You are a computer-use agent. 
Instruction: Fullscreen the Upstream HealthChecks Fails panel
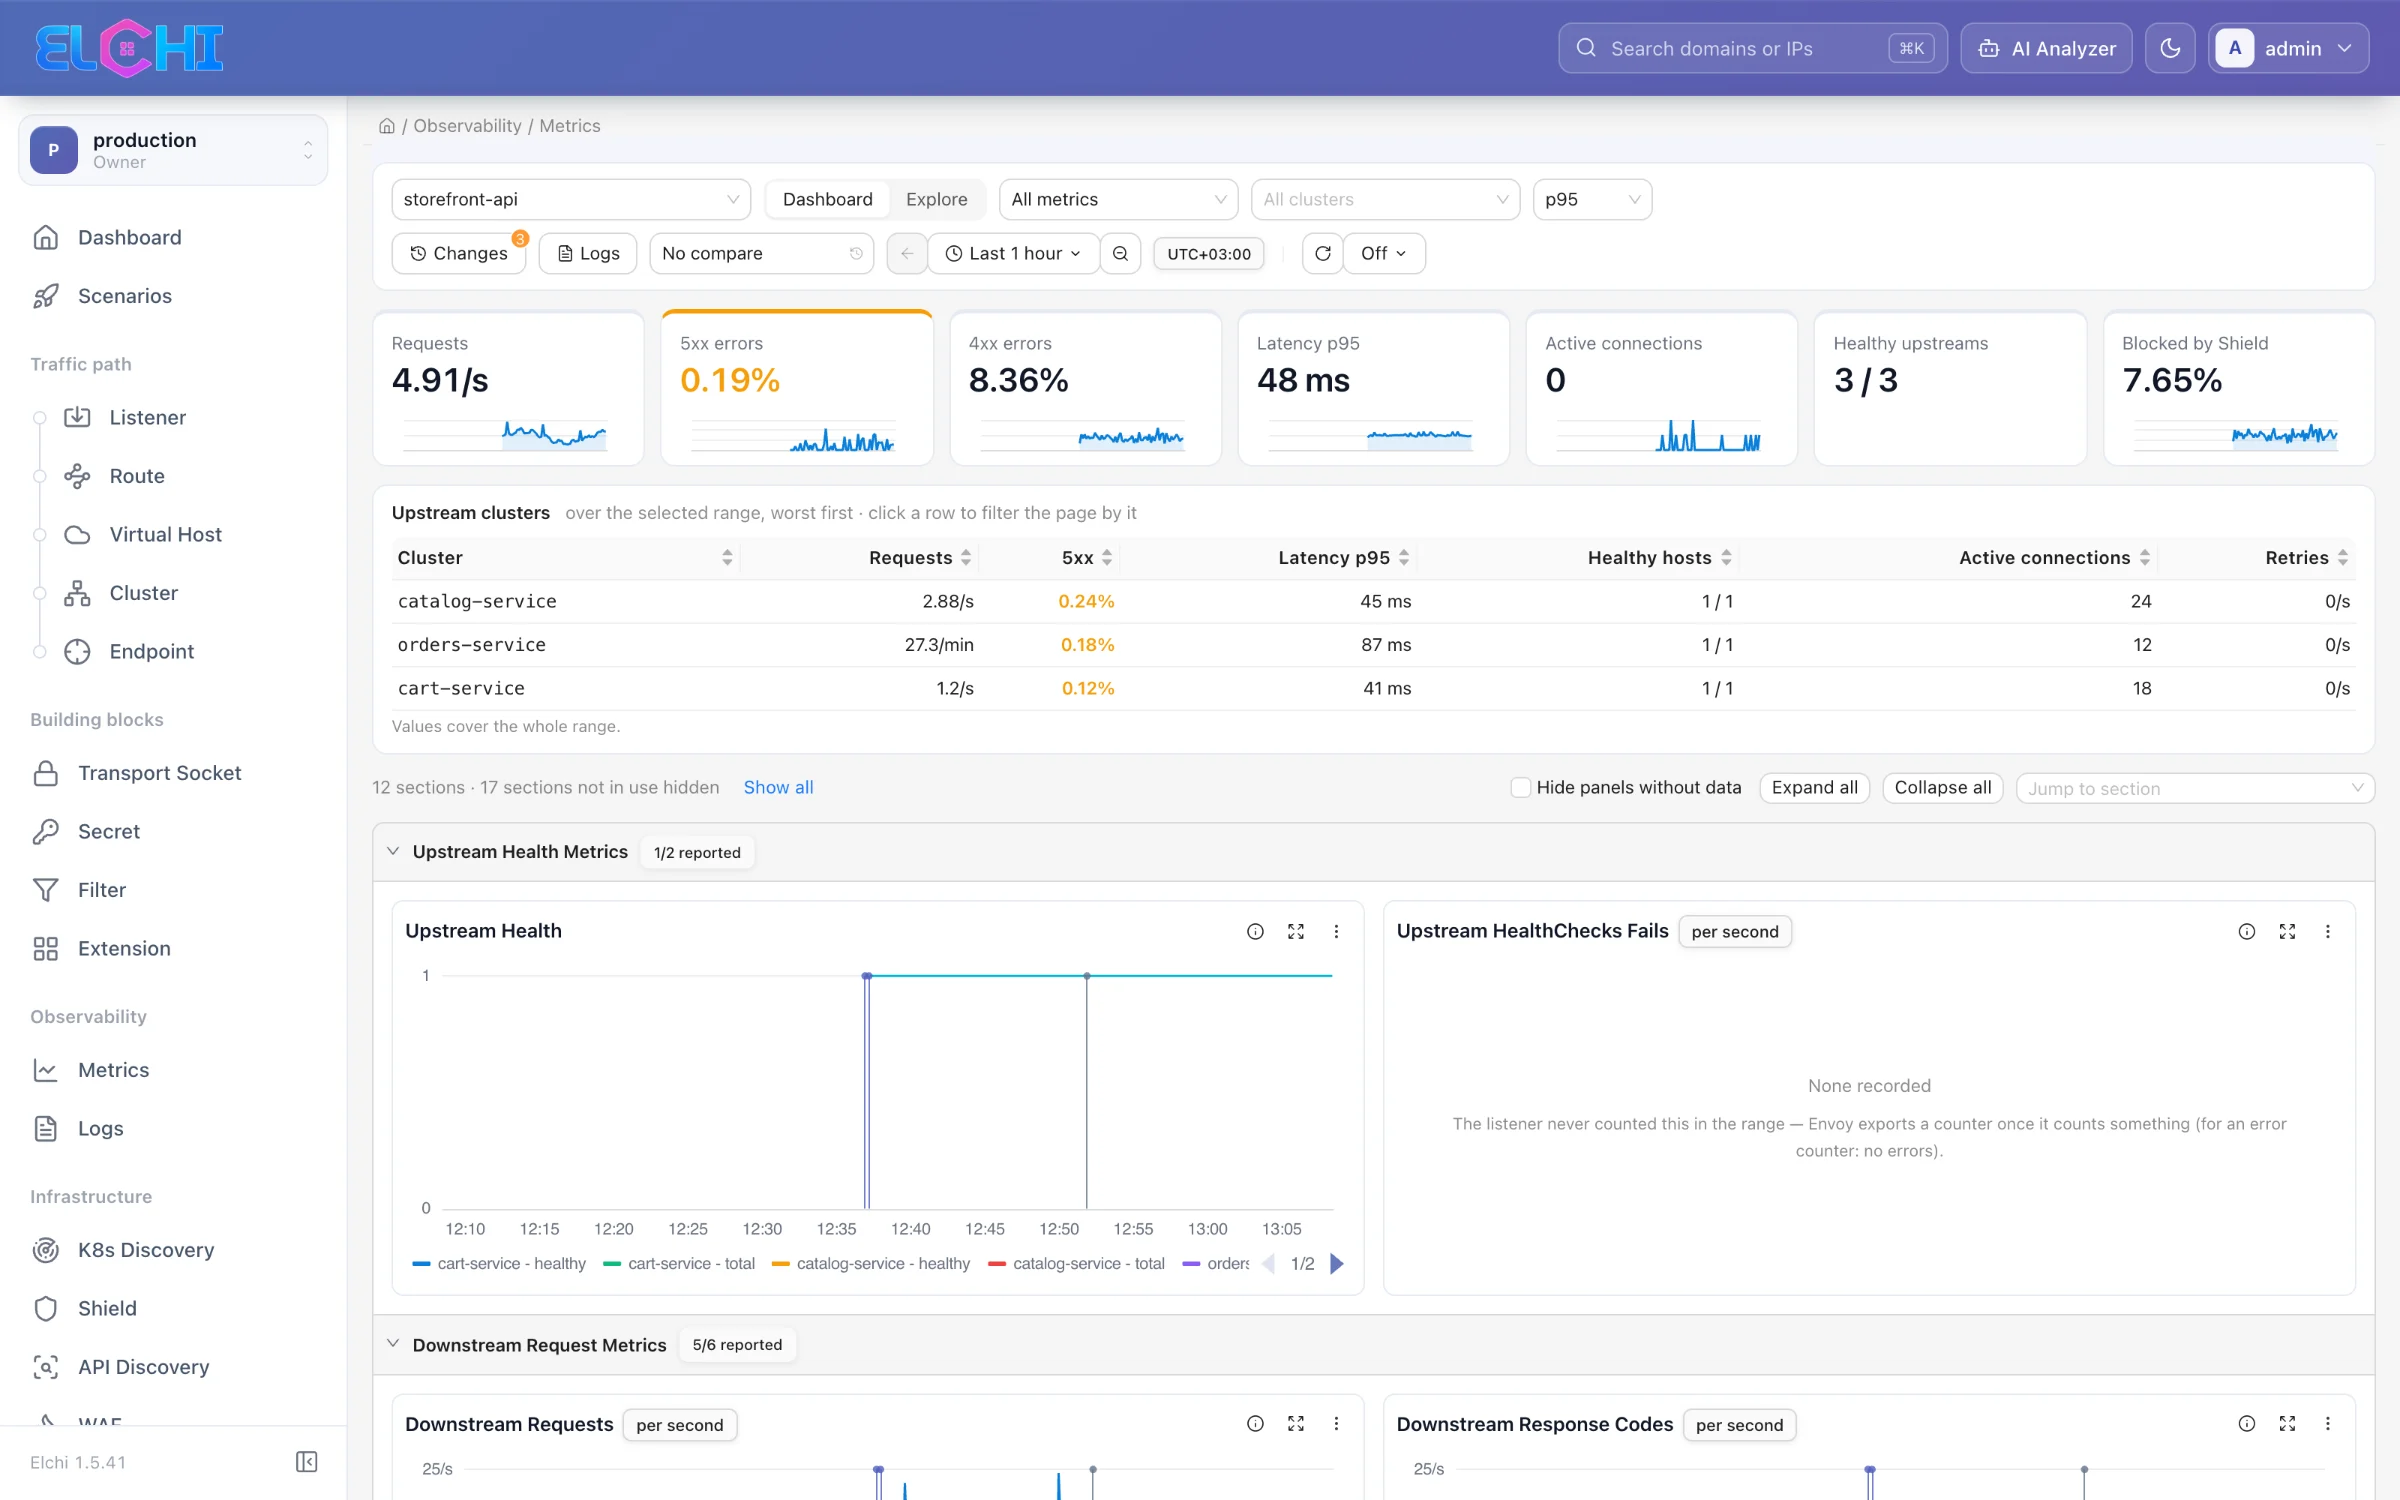(2287, 931)
